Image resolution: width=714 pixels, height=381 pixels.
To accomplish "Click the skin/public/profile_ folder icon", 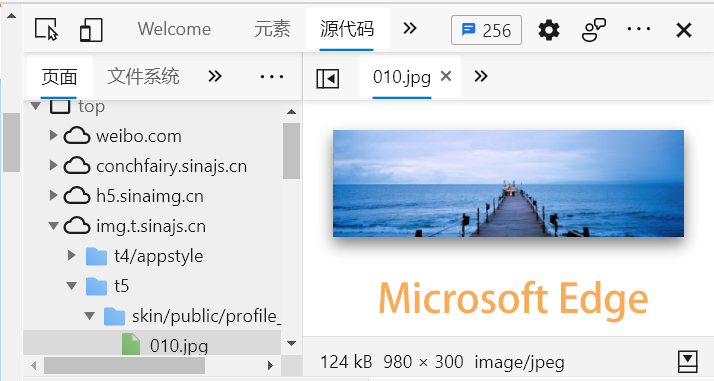I will coord(114,316).
